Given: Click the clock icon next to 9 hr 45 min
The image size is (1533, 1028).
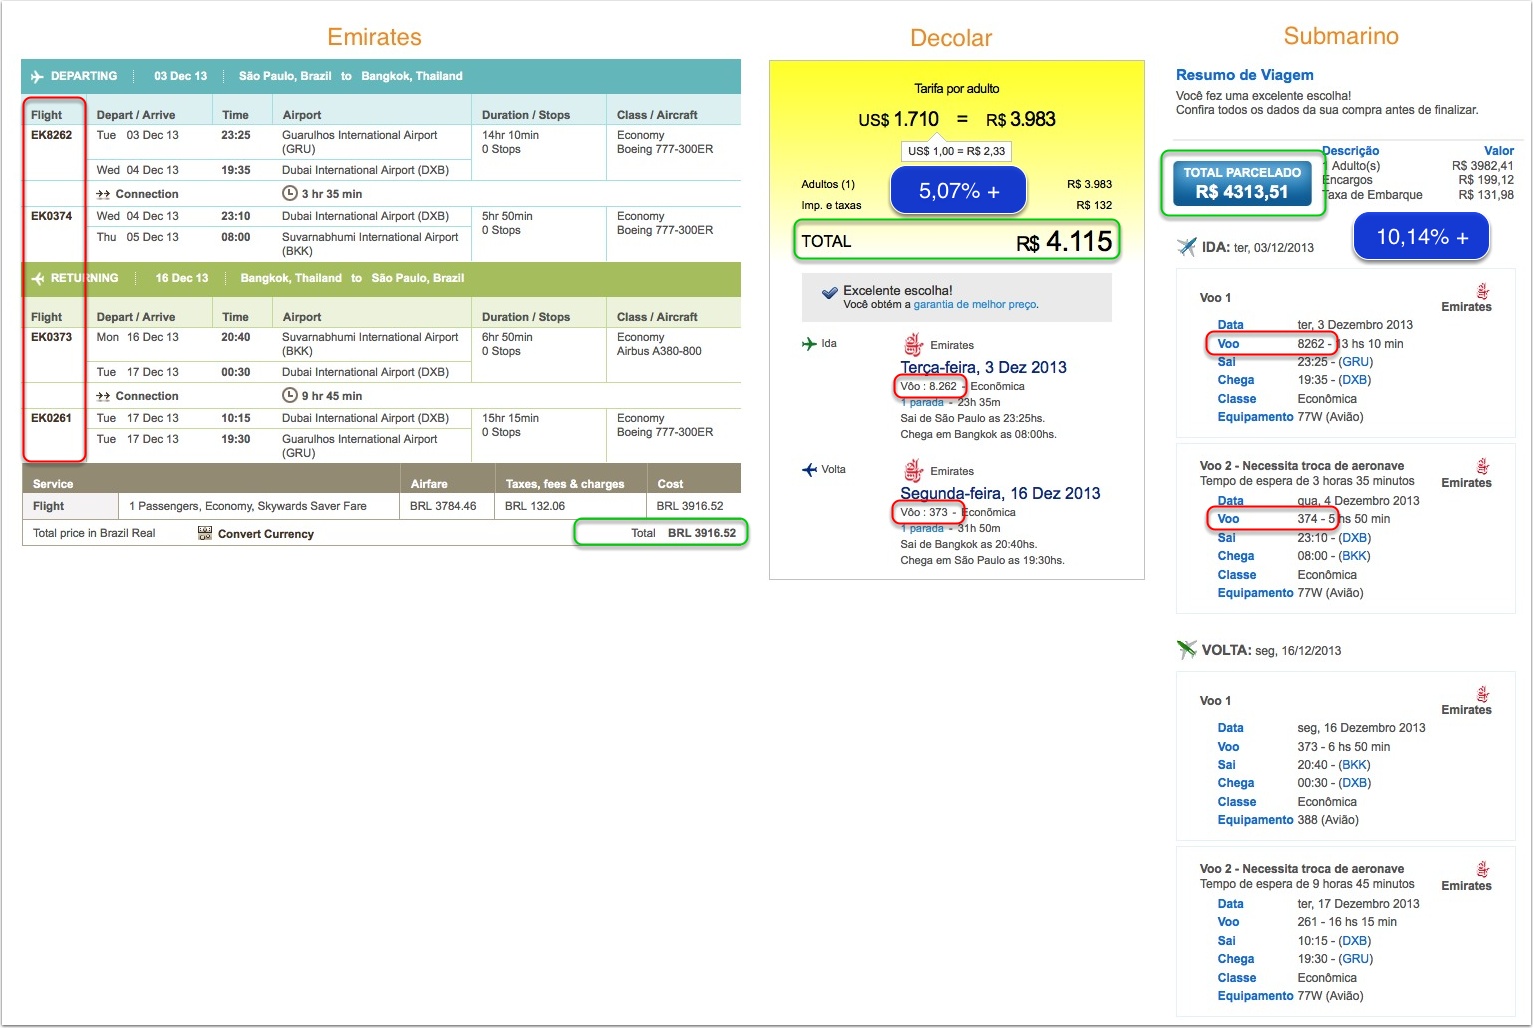Looking at the screenshot, I should coord(290,395).
